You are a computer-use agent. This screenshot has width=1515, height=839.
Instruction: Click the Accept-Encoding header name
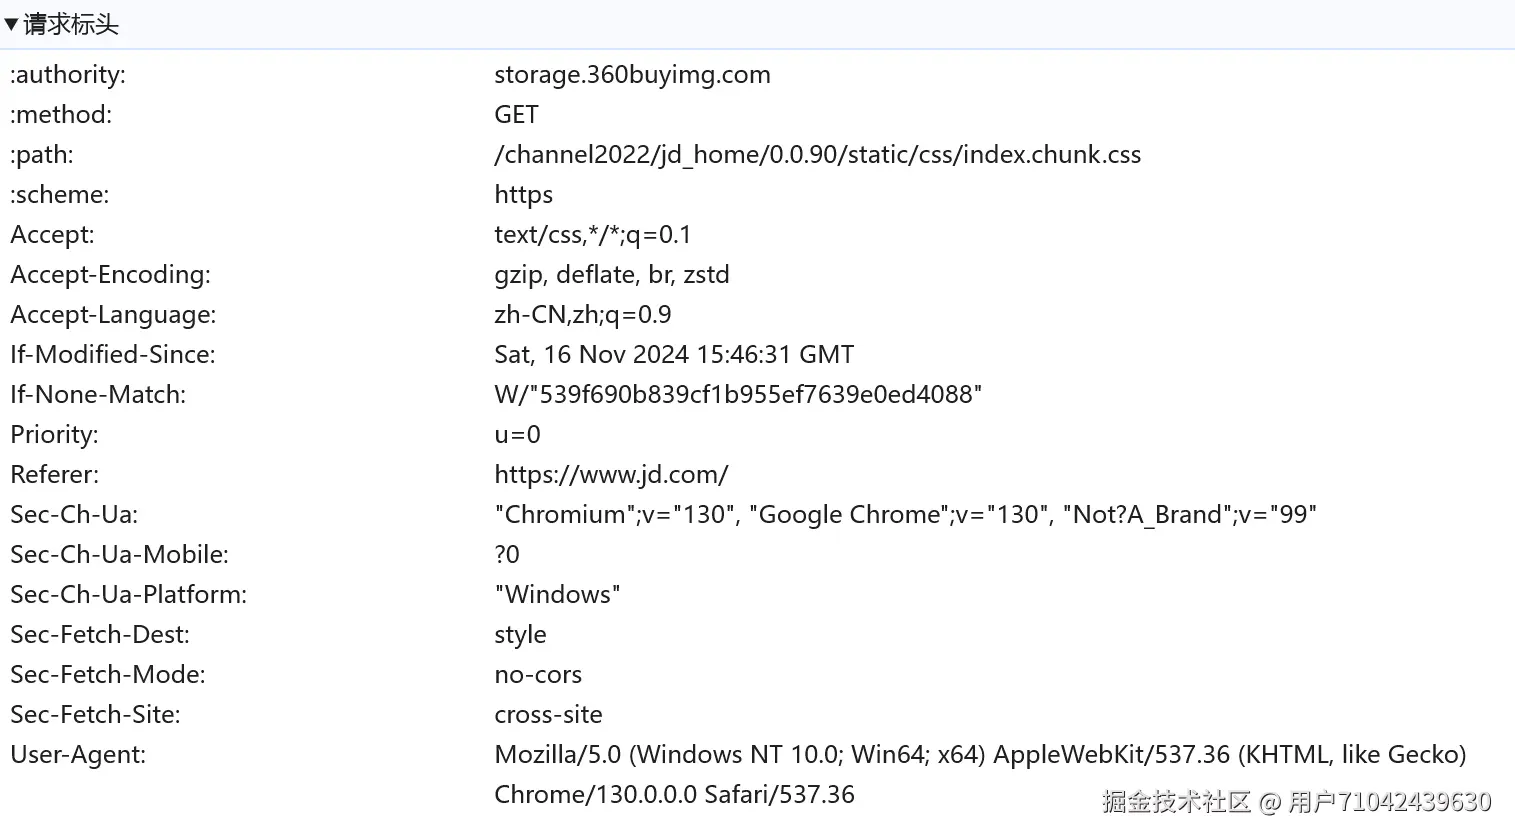[110, 275]
